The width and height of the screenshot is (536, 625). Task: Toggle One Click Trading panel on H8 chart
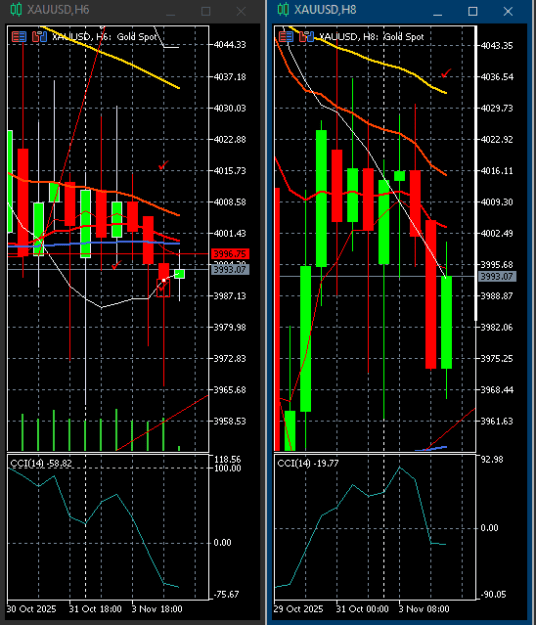306,37
